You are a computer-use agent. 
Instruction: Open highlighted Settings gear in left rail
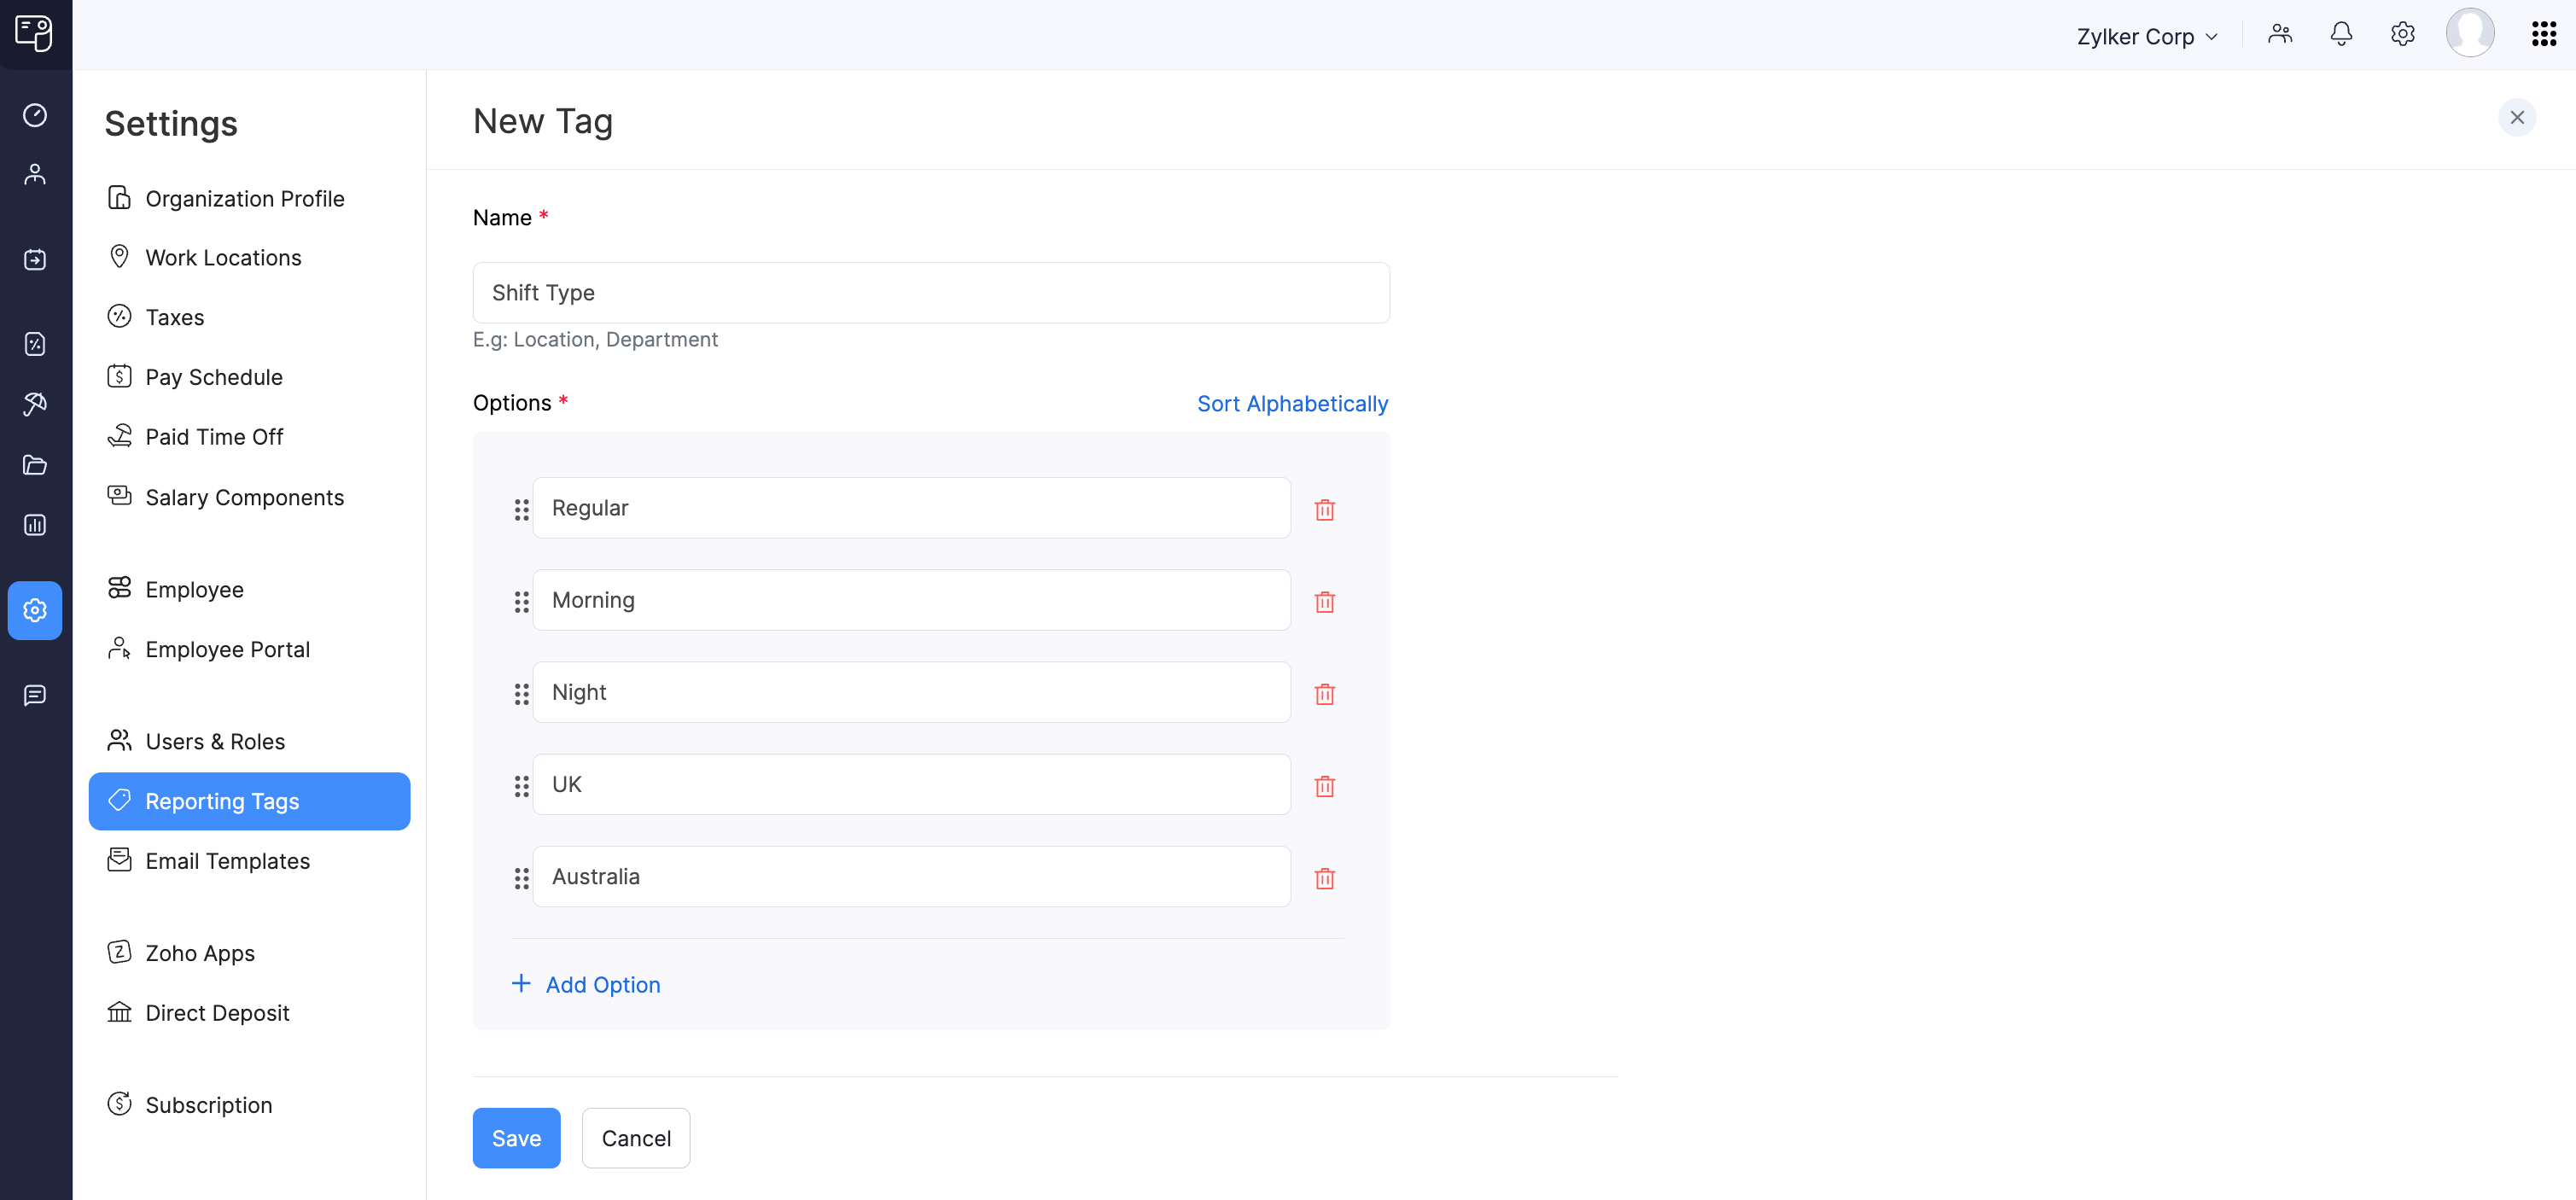[35, 610]
